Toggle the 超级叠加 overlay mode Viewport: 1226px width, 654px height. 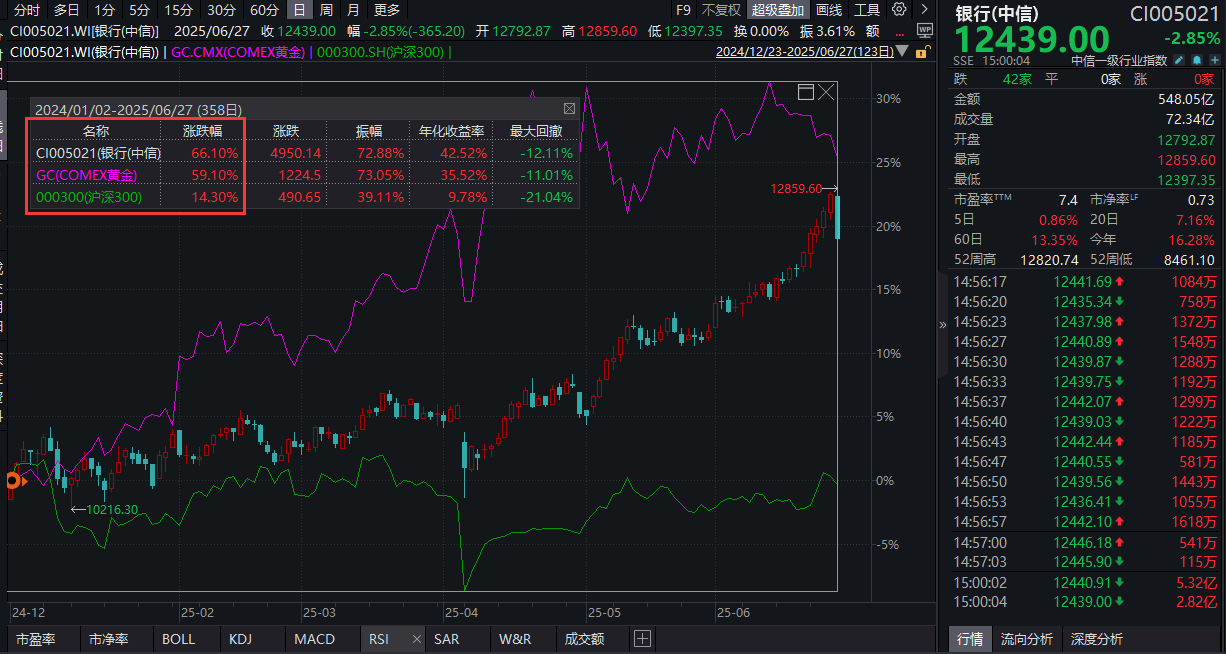pos(778,10)
